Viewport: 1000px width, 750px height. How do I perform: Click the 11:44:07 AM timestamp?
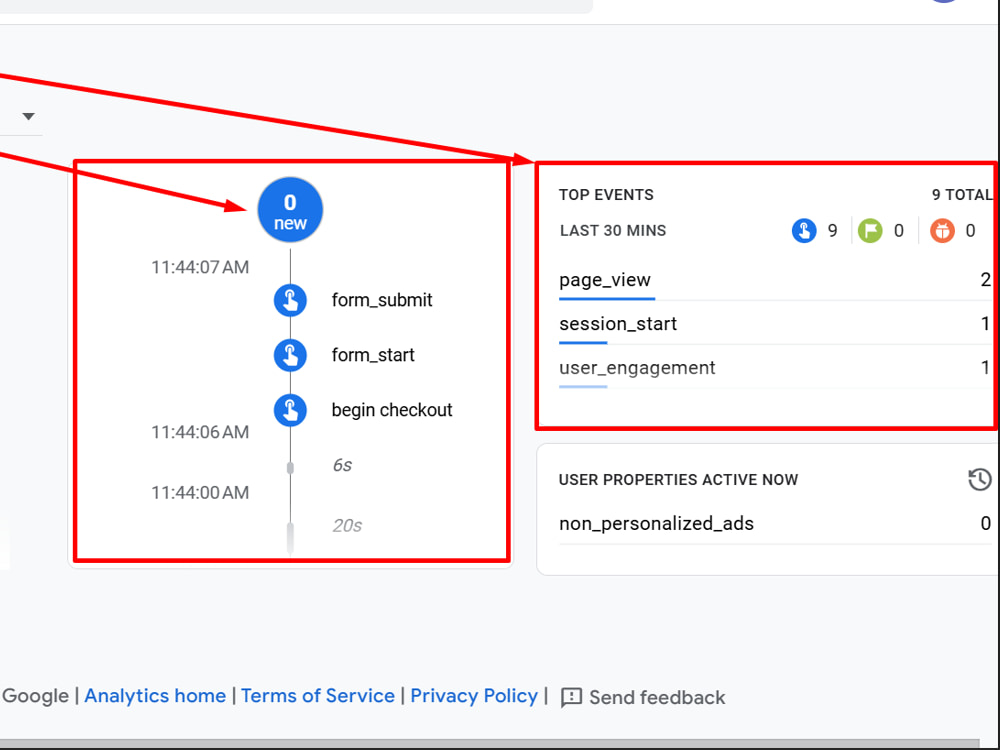[x=200, y=267]
